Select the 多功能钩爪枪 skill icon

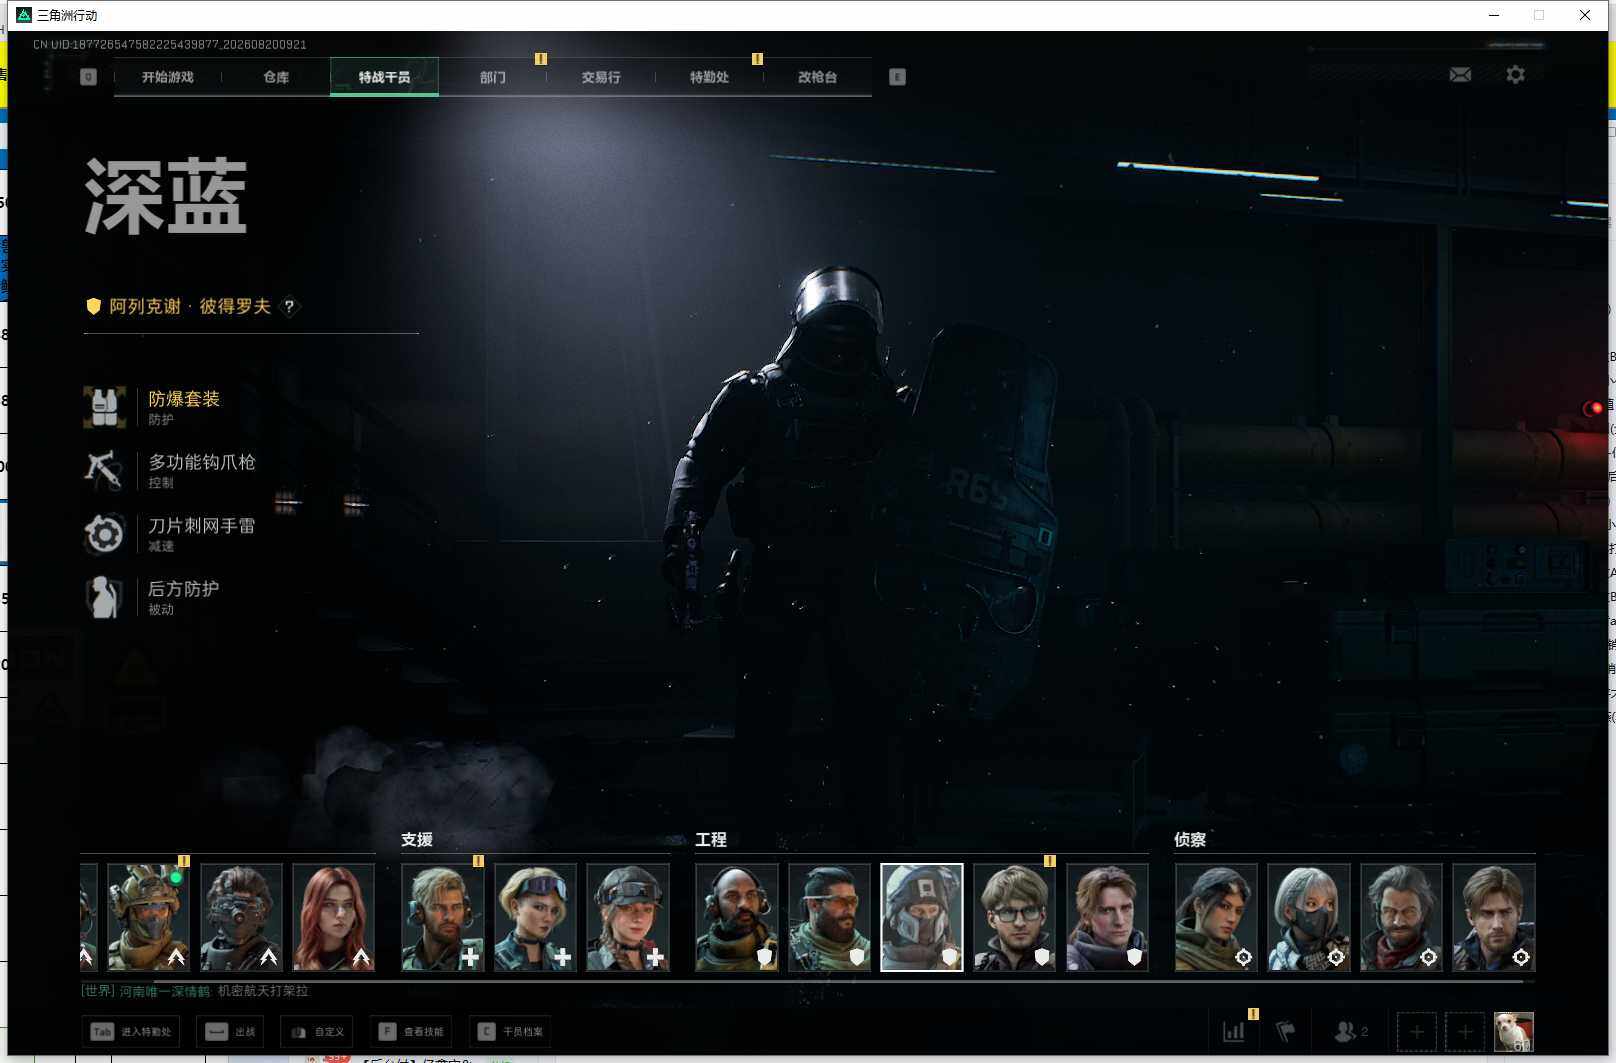click(105, 470)
